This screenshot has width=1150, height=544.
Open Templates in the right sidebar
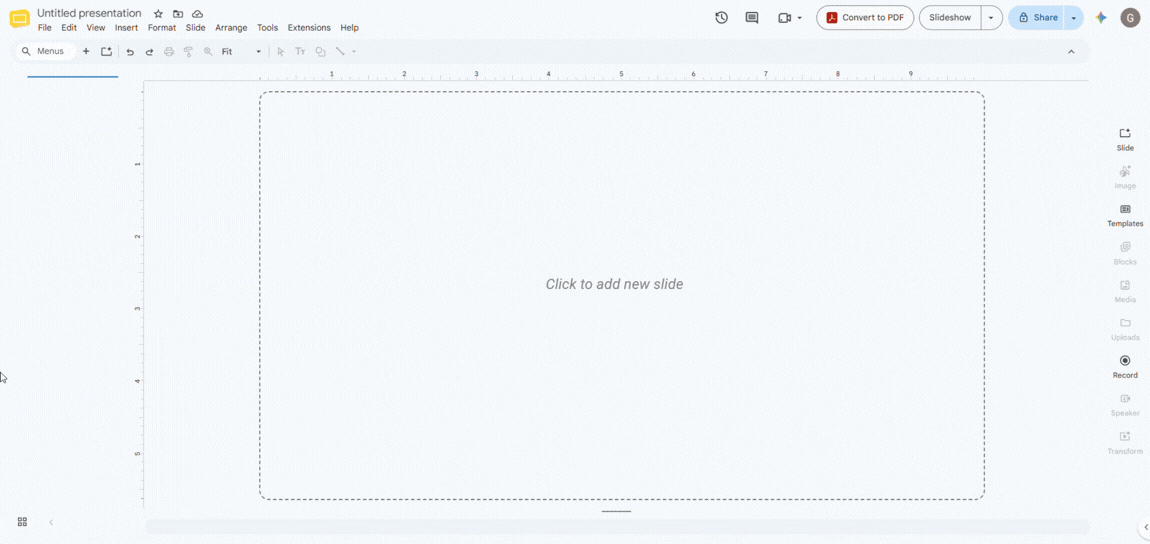pos(1125,216)
